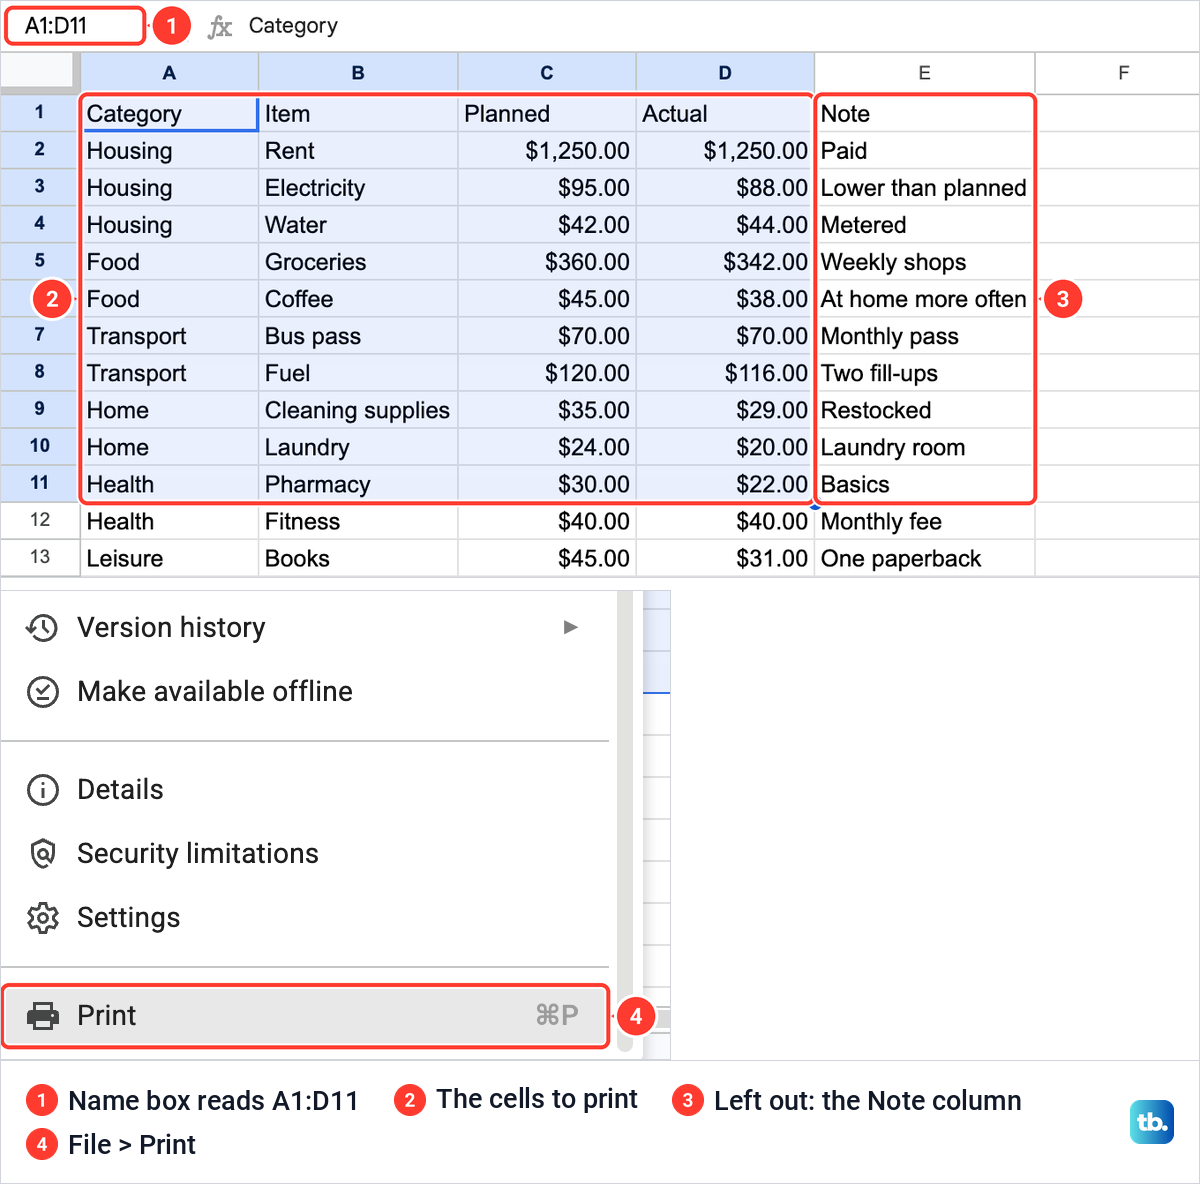
Task: Select the Fuel cell
Action: [x=358, y=372]
